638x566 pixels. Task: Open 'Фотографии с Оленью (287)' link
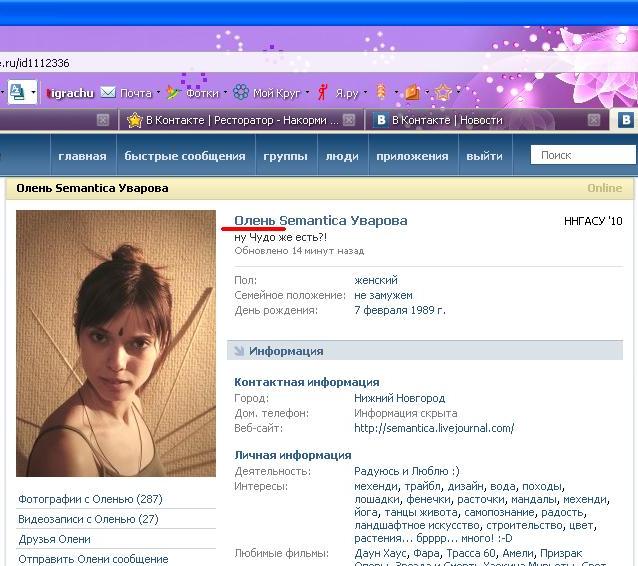pyautogui.click(x=90, y=499)
